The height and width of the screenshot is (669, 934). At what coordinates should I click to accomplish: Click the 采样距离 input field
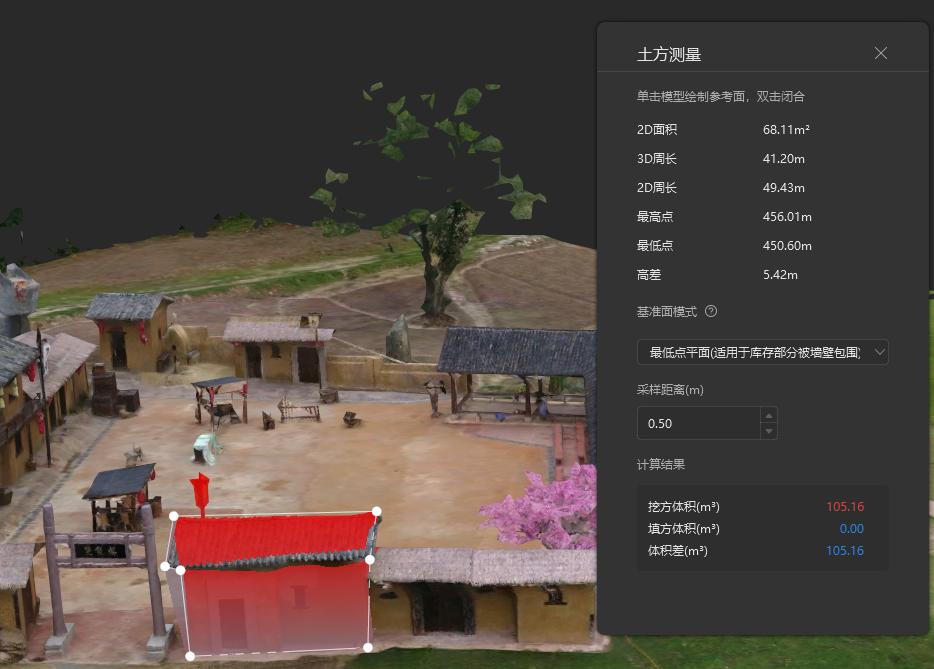(699, 423)
